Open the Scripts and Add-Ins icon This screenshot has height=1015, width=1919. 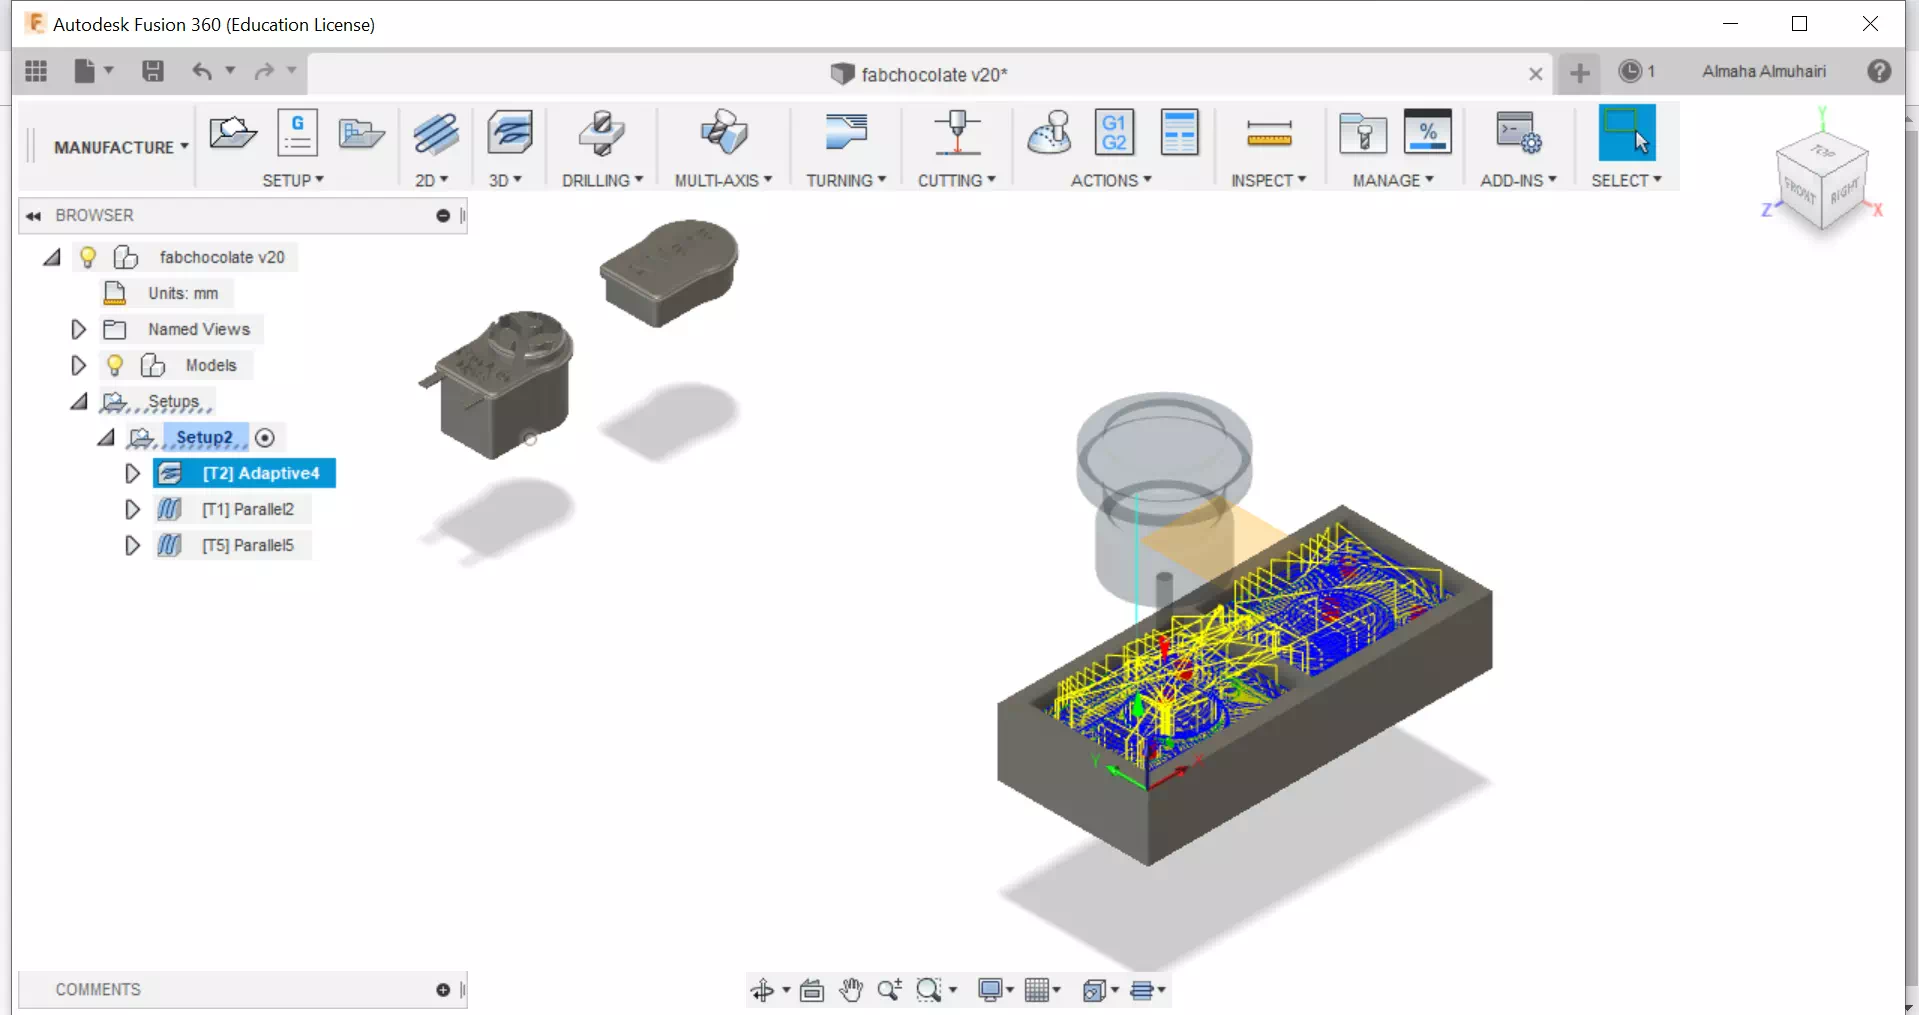tap(1519, 133)
